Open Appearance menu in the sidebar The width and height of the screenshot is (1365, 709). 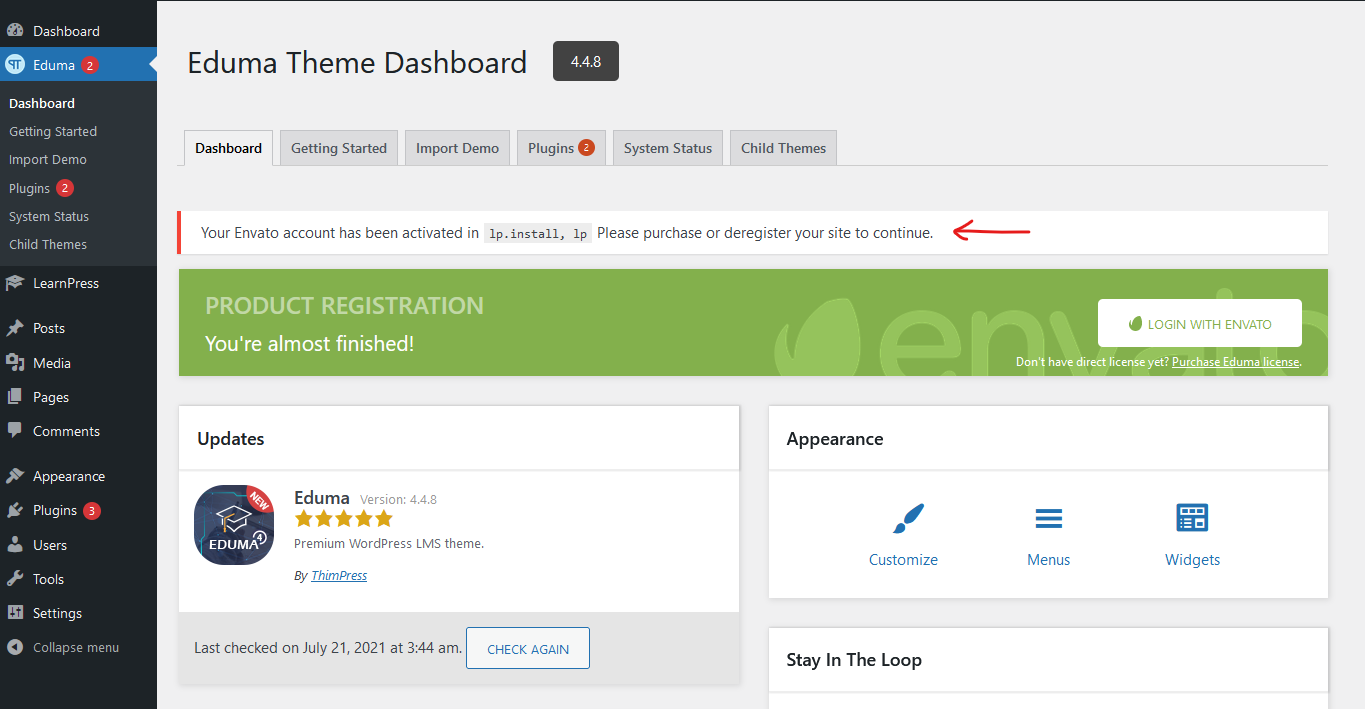coord(68,477)
